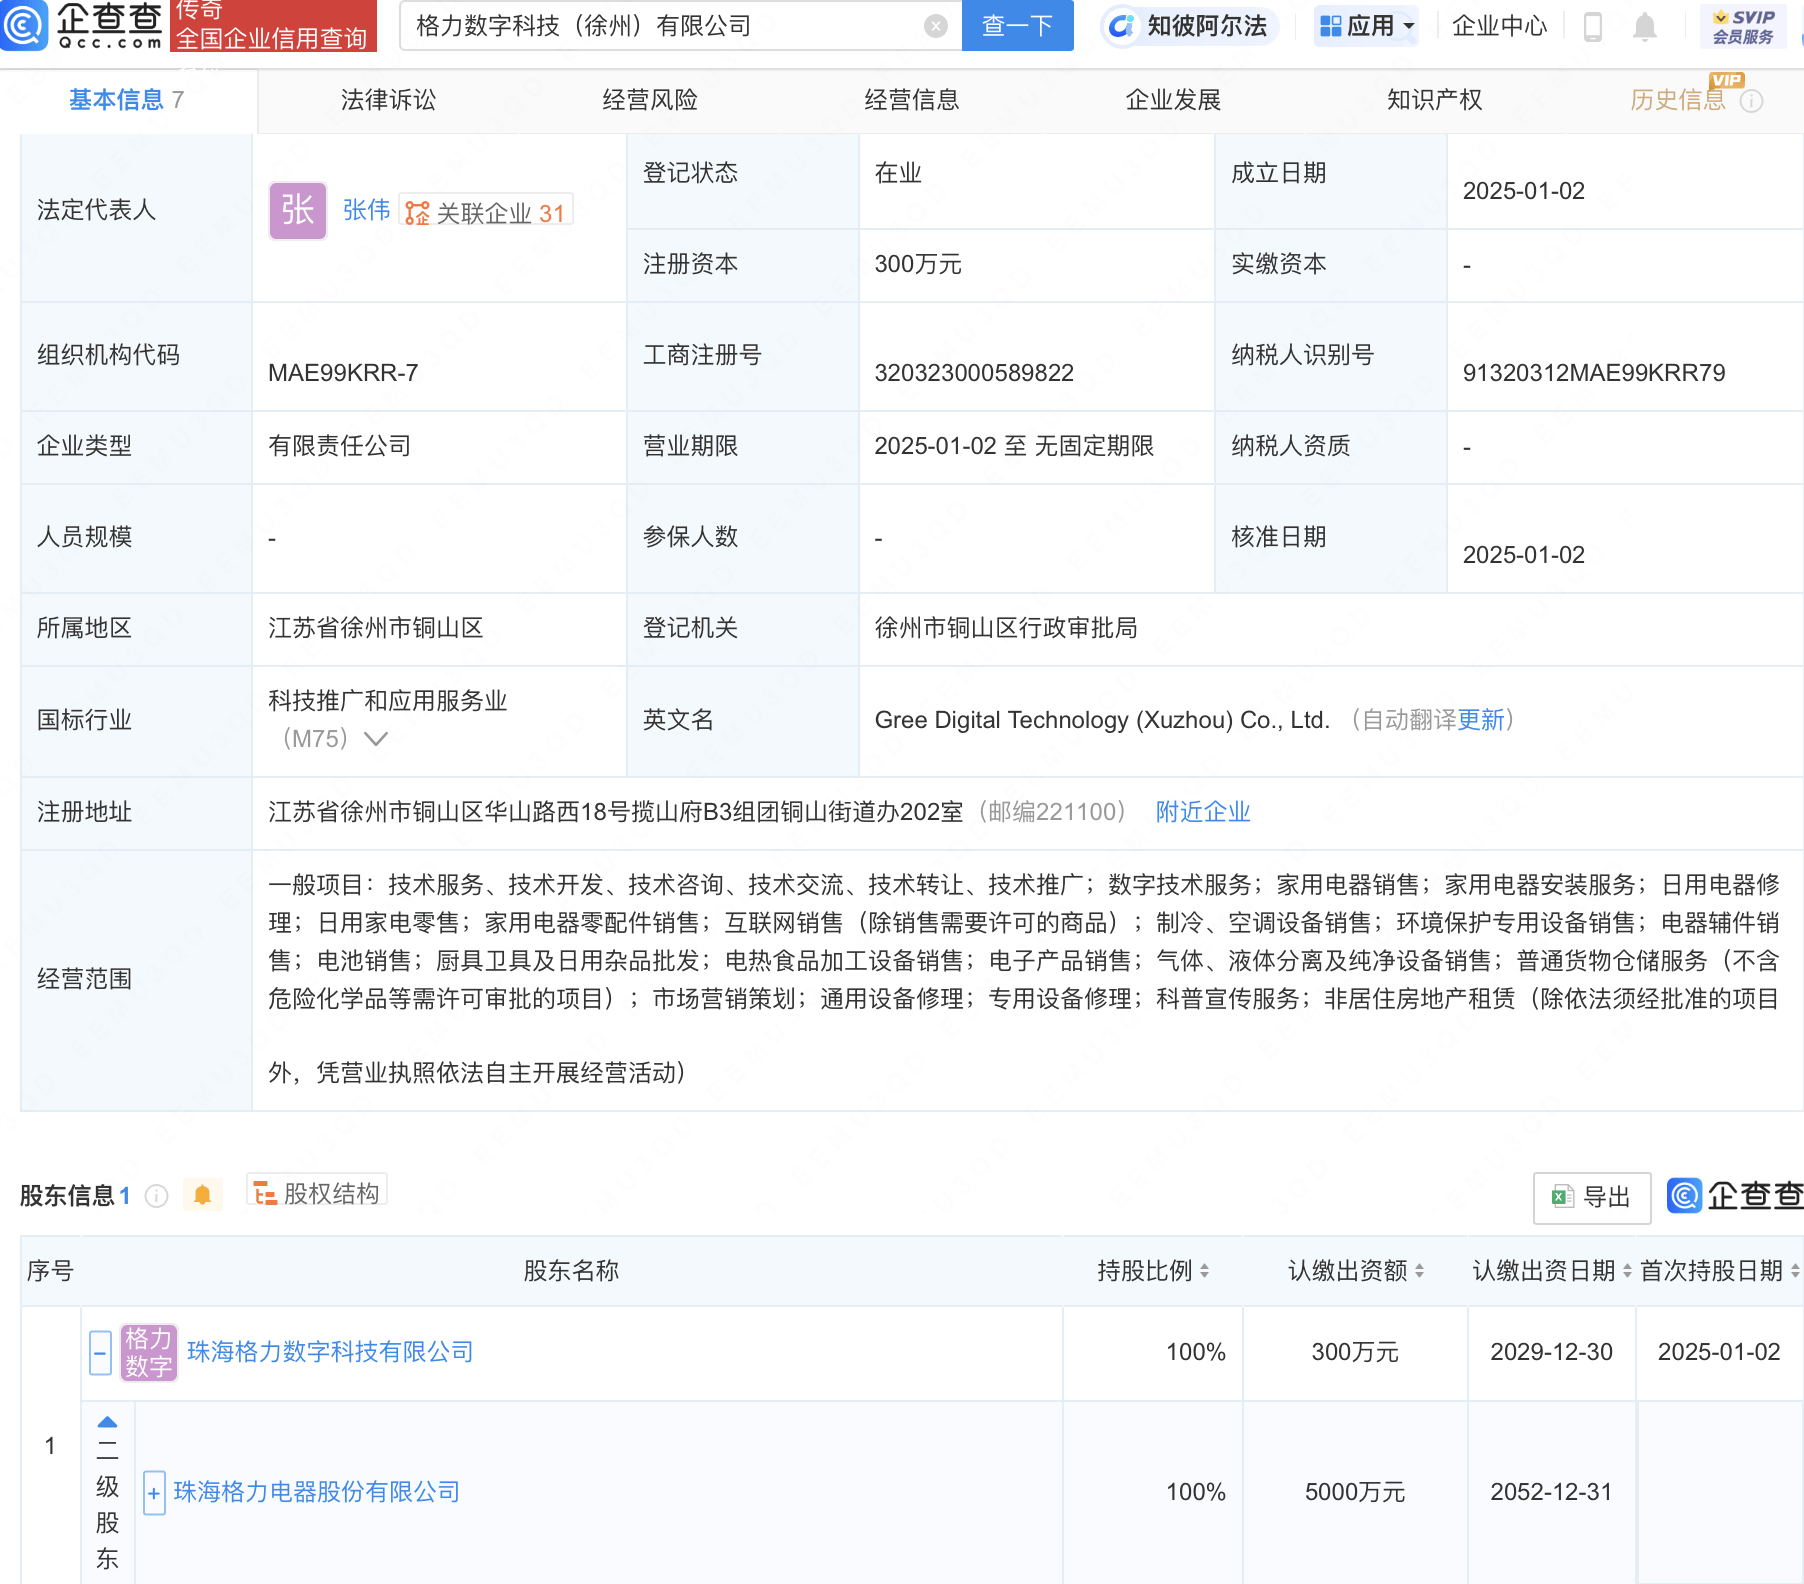Screen dimensions: 1804x1584
Task: Click info icon next to 股东信息
Action: point(157,1196)
